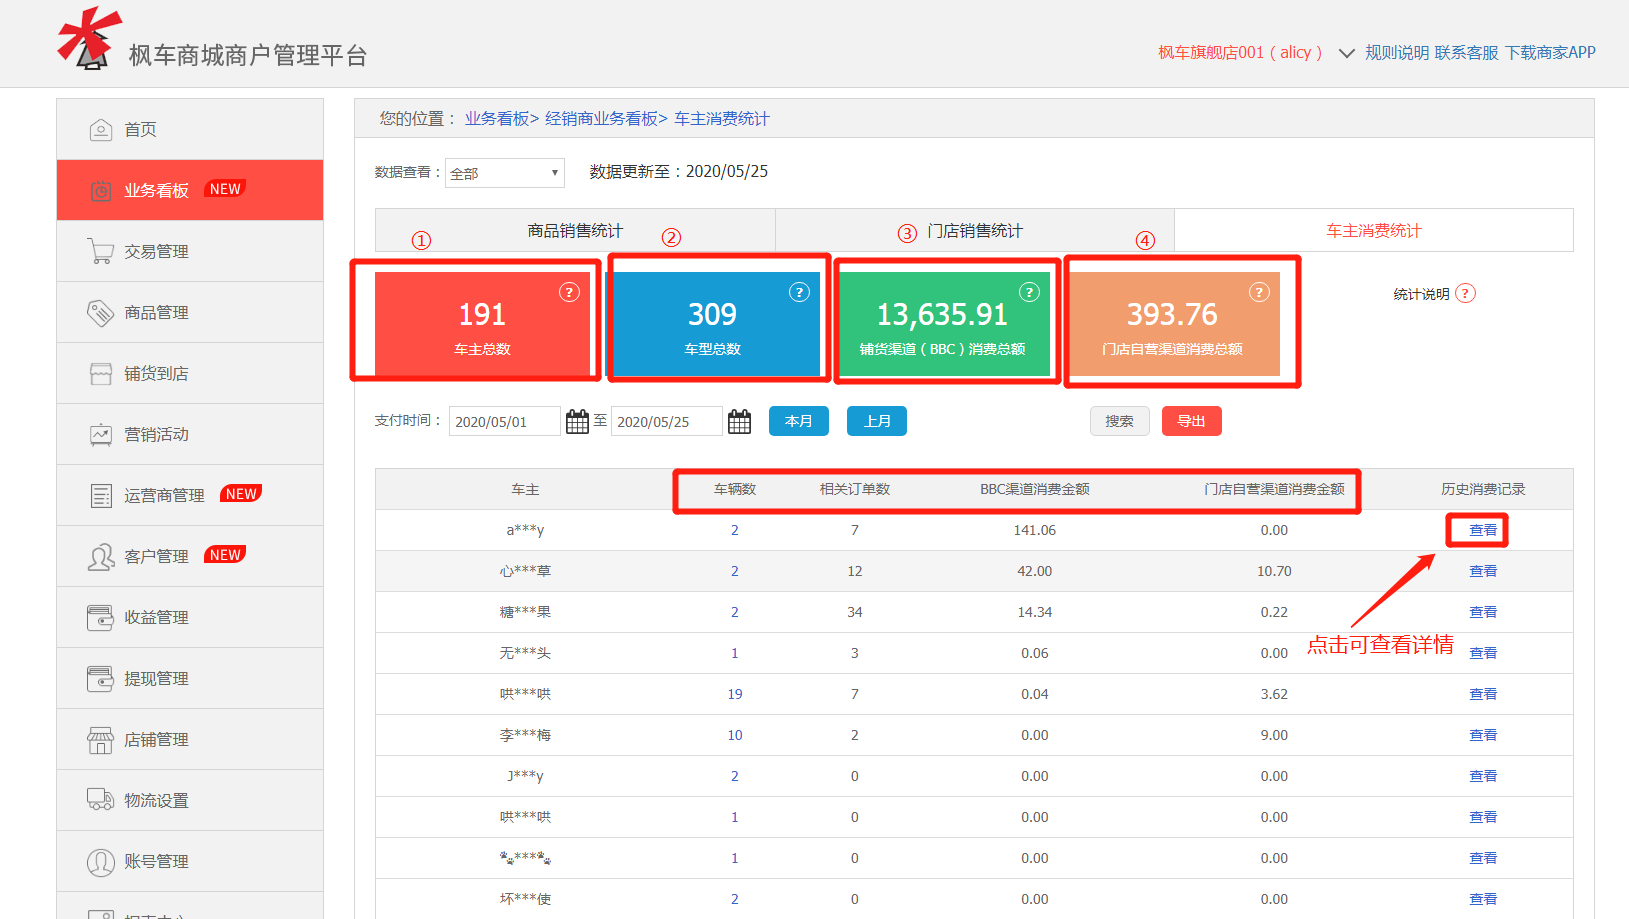Click help icon on green BBC card

(1029, 292)
